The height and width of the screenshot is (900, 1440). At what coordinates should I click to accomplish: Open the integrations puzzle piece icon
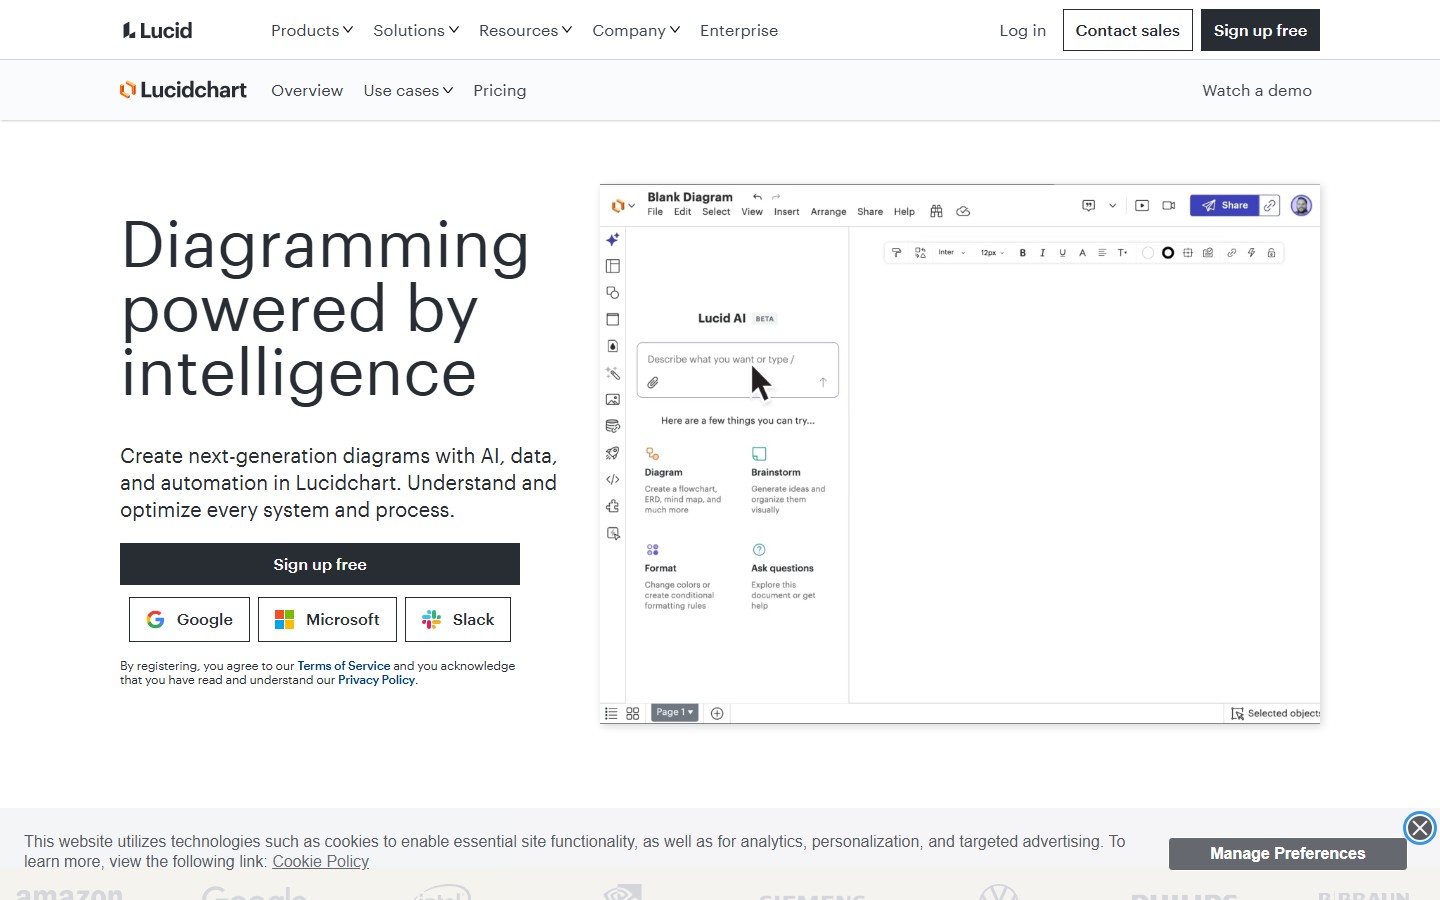[613, 506]
